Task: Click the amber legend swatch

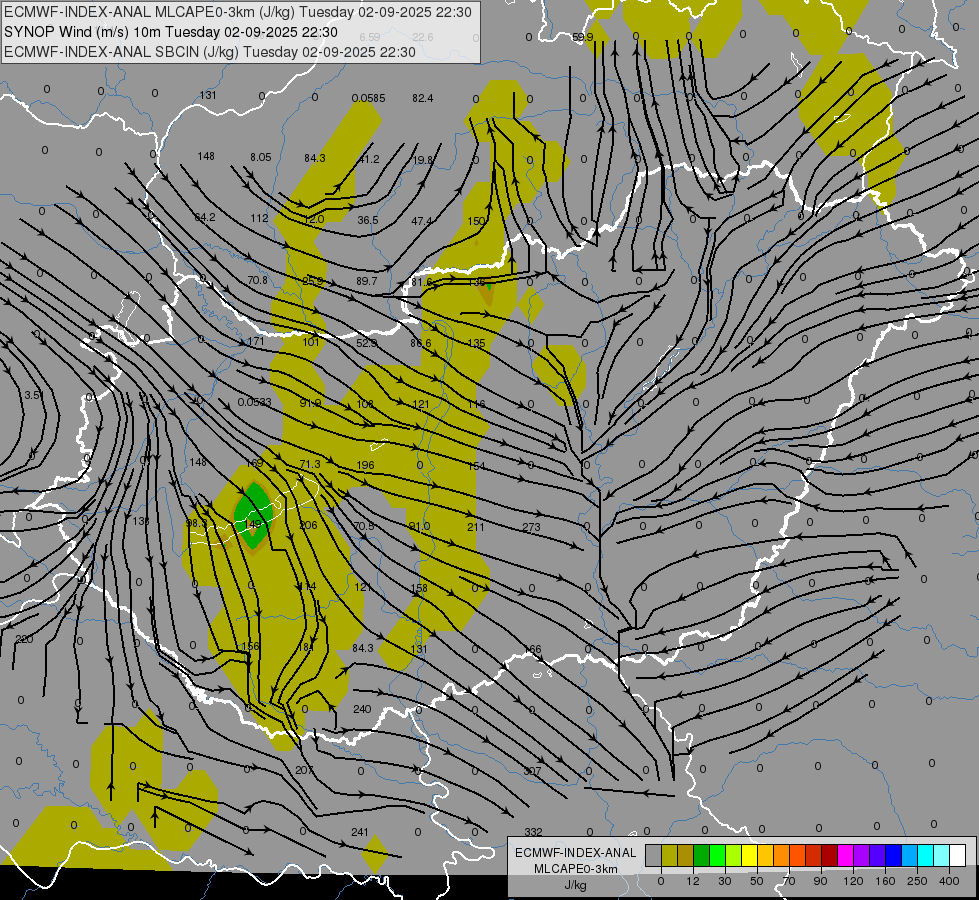Action: 765,855
